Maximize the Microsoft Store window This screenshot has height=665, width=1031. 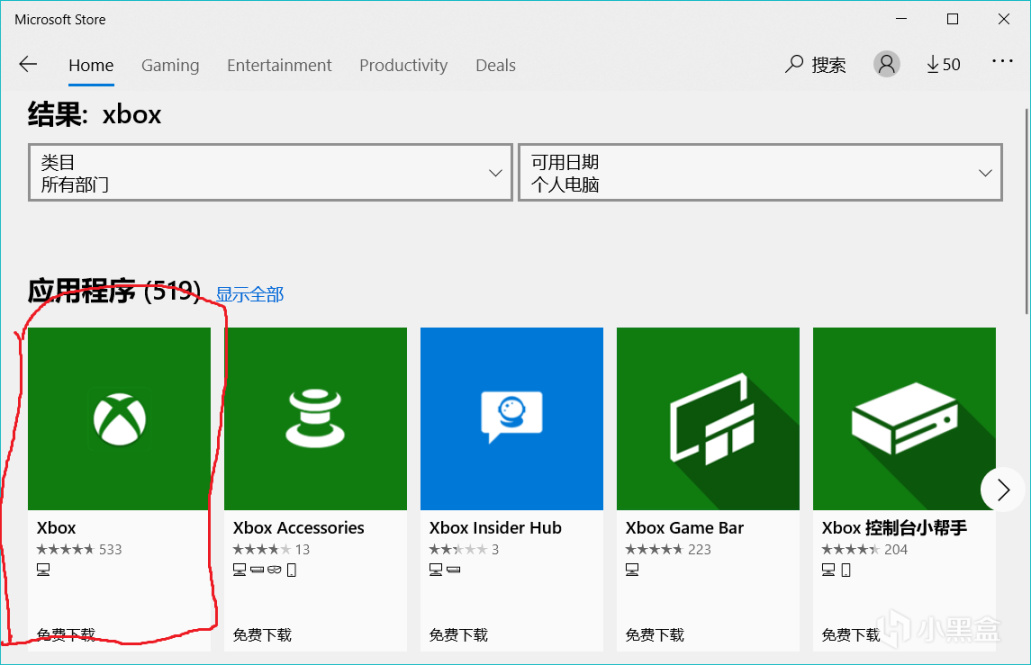(952, 19)
